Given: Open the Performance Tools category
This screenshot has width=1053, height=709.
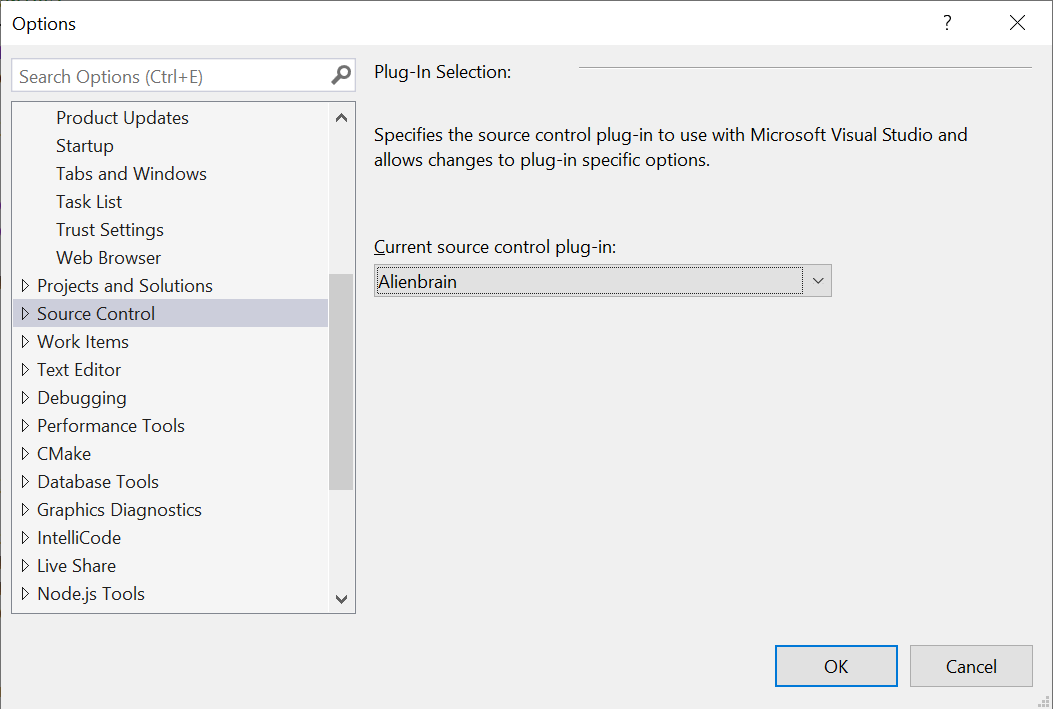Looking at the screenshot, I should pos(111,426).
